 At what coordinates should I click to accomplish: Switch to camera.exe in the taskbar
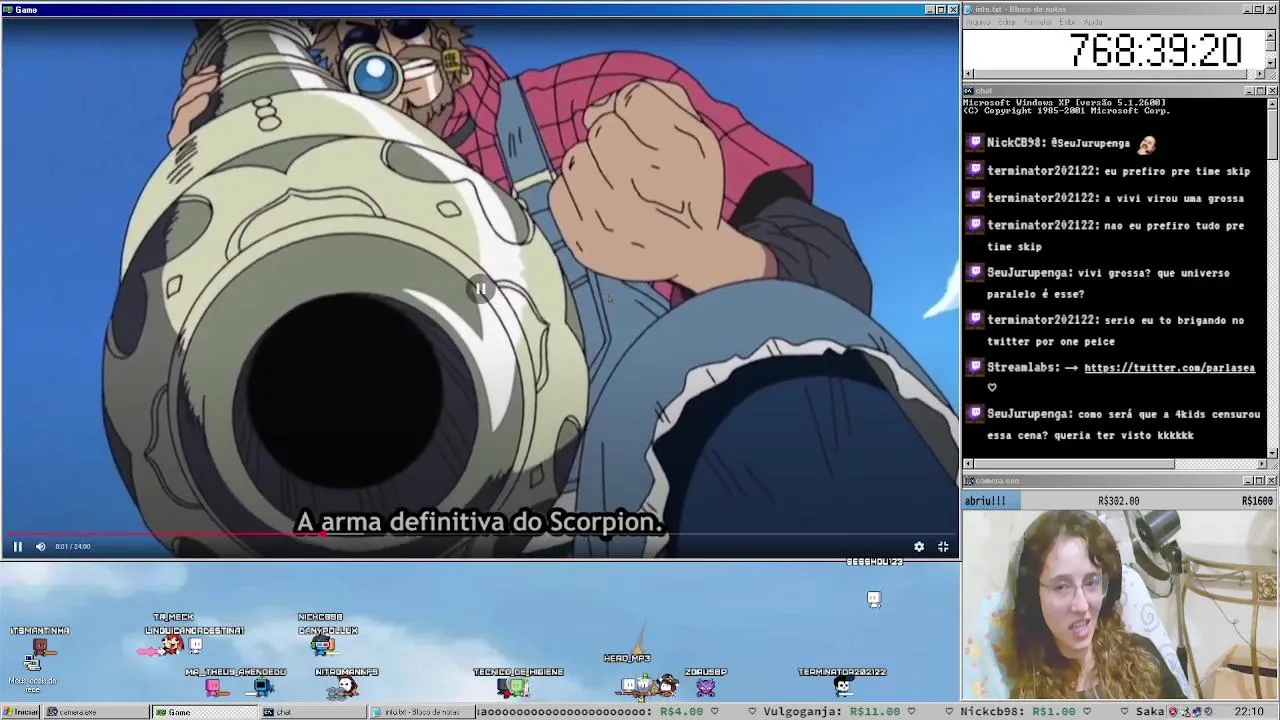pyautogui.click(x=94, y=712)
